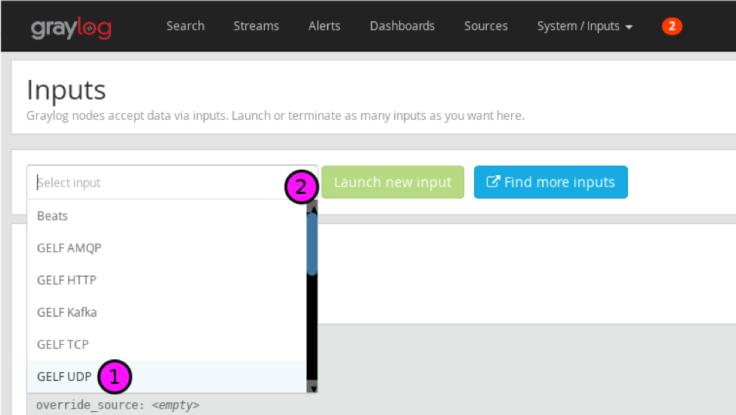Choose Beats from the input list

[x=167, y=216]
